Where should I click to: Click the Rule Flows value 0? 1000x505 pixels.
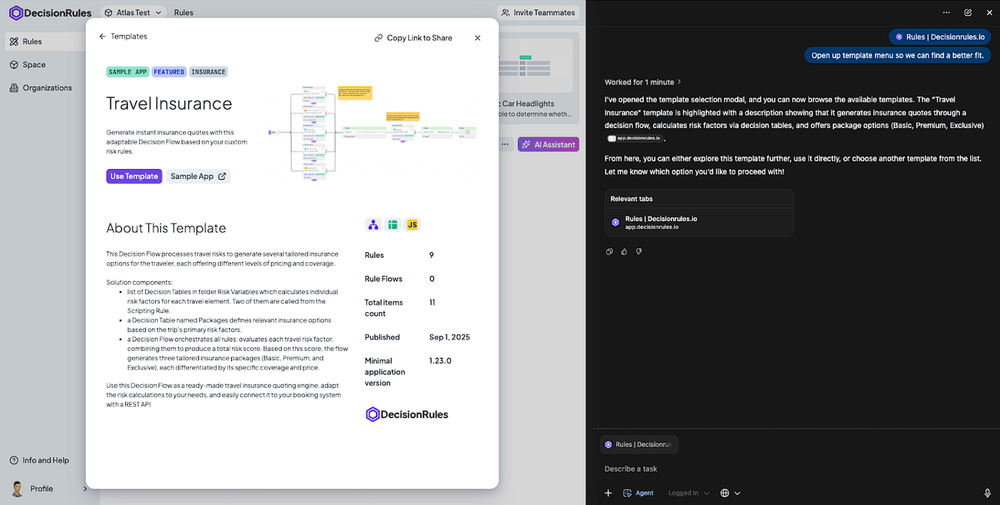(432, 279)
